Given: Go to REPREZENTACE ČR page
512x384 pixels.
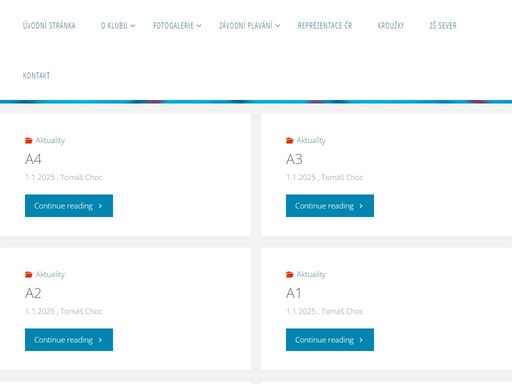Looking at the screenshot, I should [x=325, y=25].
